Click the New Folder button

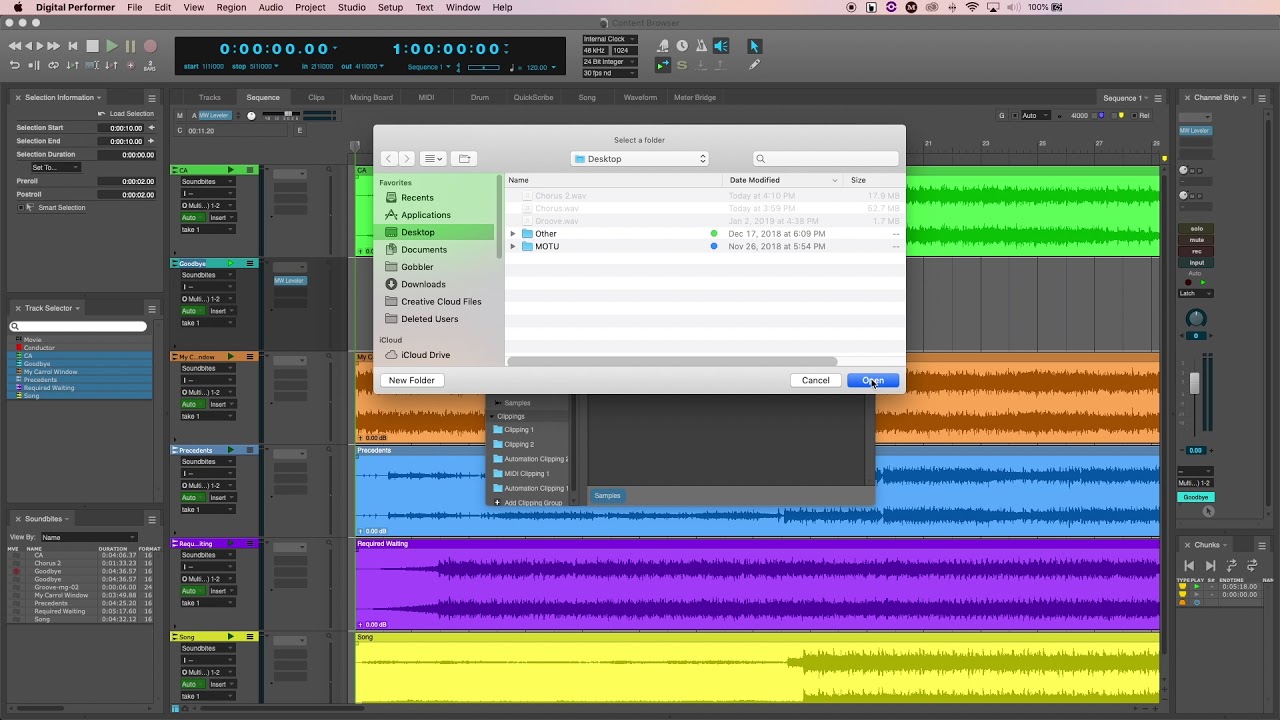(x=412, y=380)
